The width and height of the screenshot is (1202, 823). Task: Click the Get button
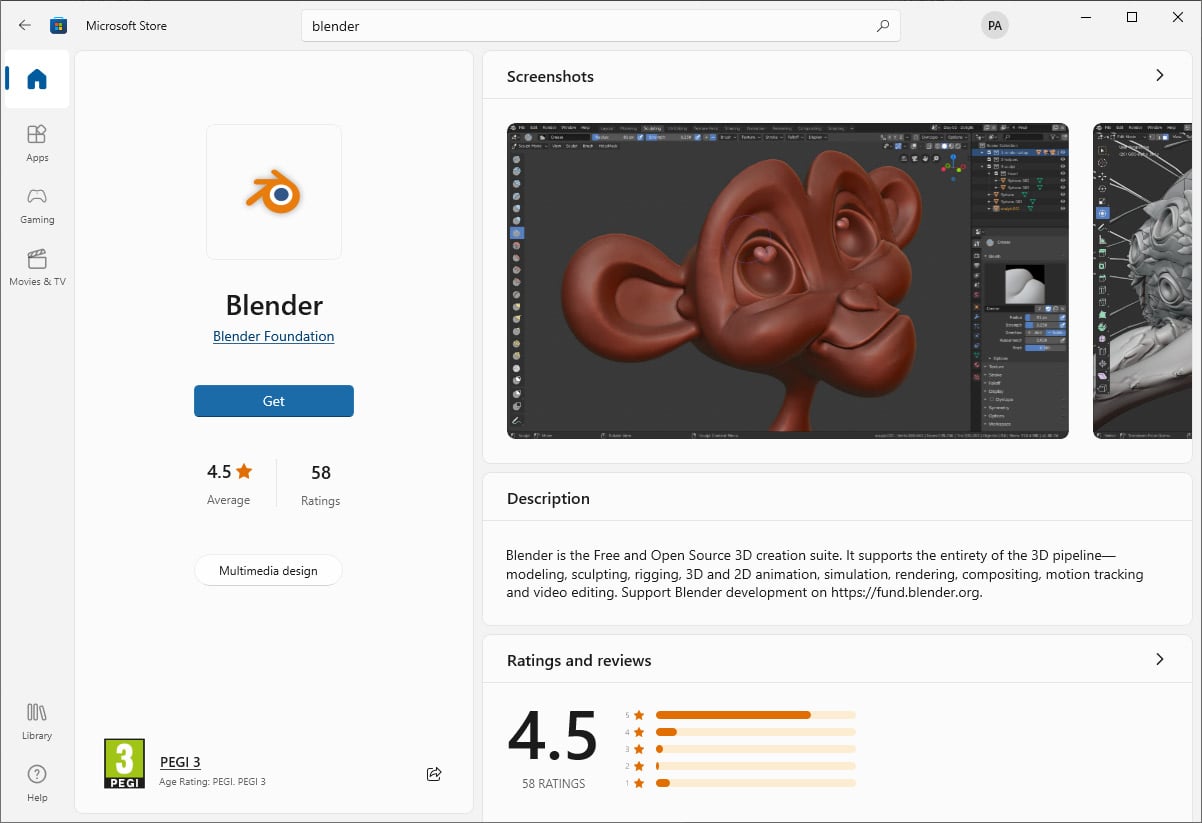pos(274,401)
